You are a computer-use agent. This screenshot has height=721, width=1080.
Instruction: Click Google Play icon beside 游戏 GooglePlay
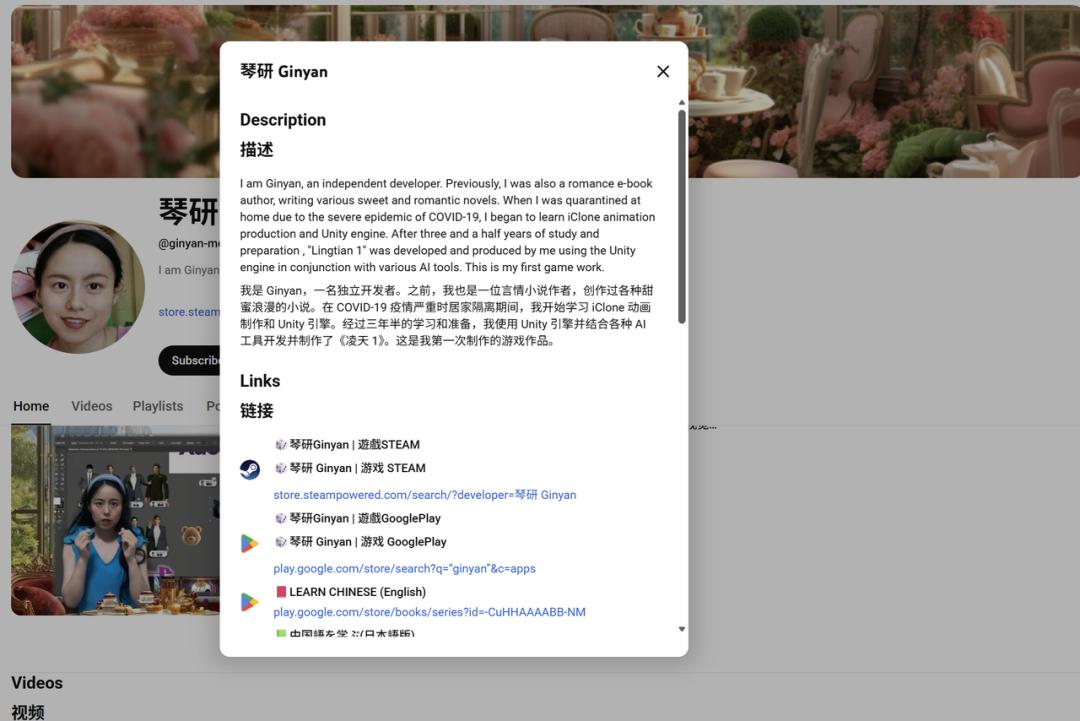250,543
